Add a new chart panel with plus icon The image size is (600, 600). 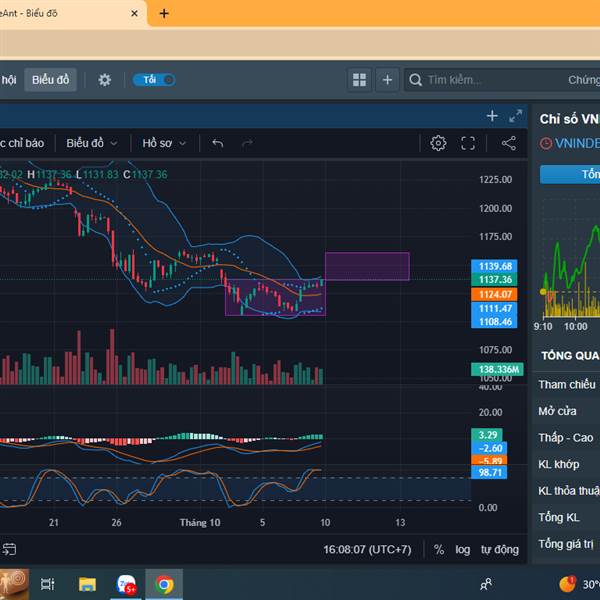(492, 116)
